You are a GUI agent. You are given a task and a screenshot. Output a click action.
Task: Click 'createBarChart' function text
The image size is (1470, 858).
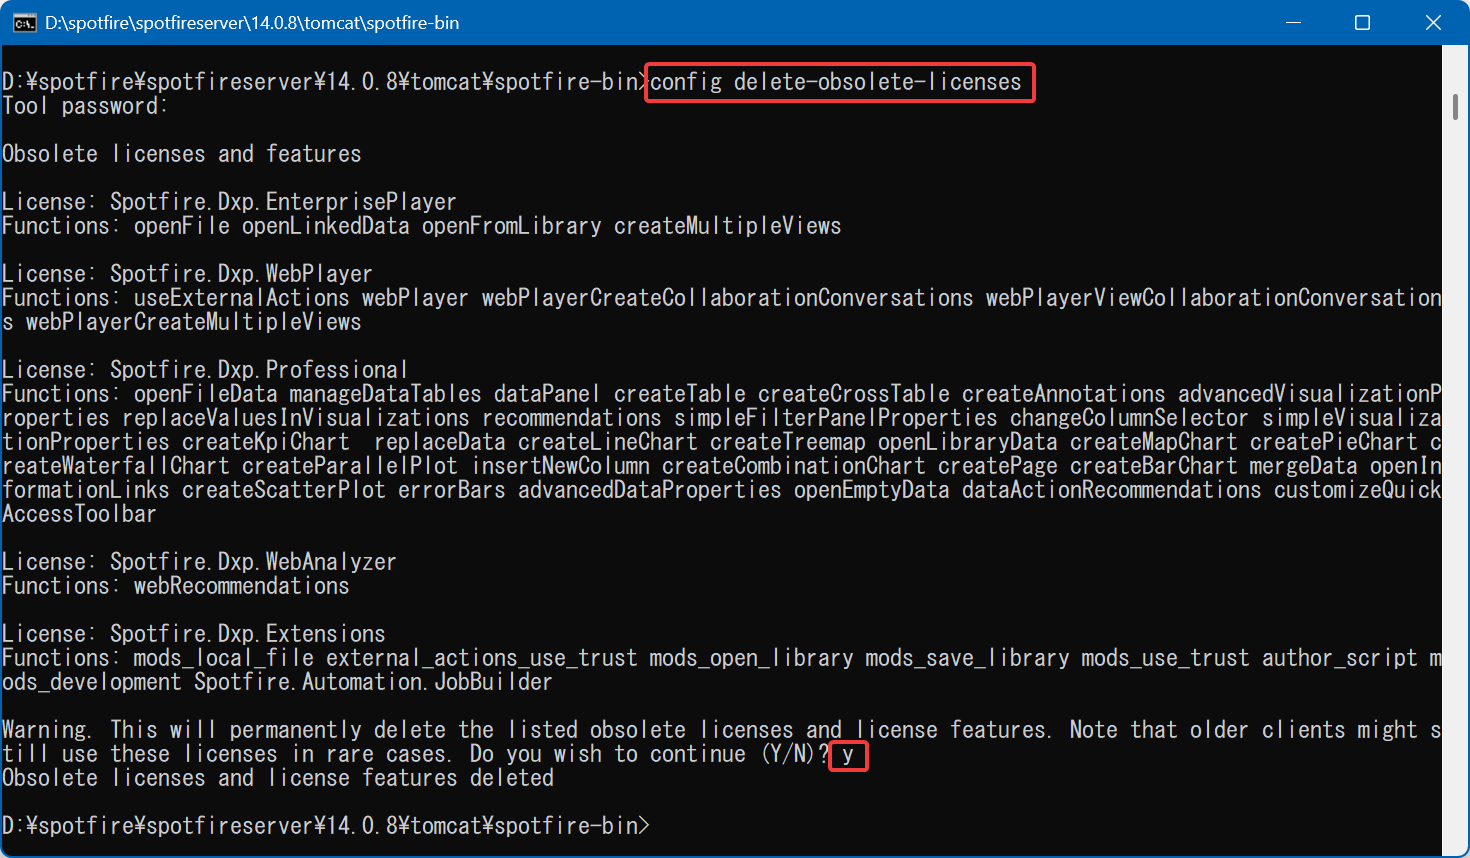[1154, 466]
